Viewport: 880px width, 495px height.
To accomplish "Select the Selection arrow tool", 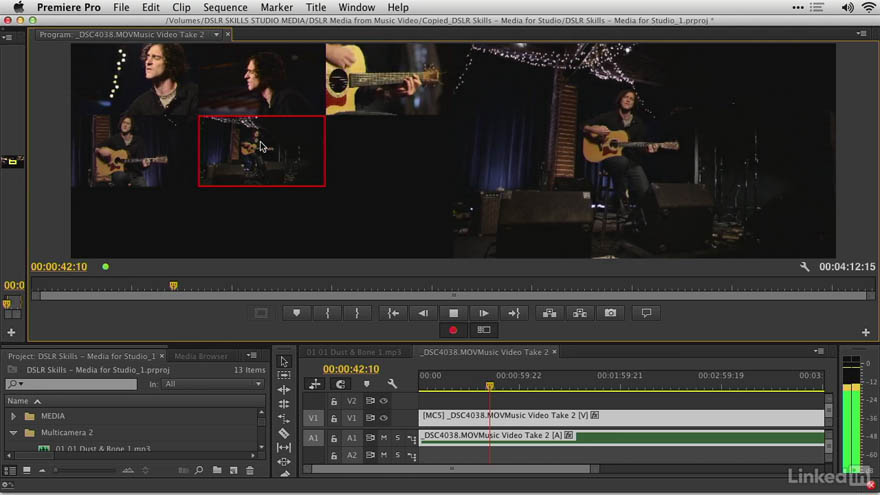I will coord(284,362).
